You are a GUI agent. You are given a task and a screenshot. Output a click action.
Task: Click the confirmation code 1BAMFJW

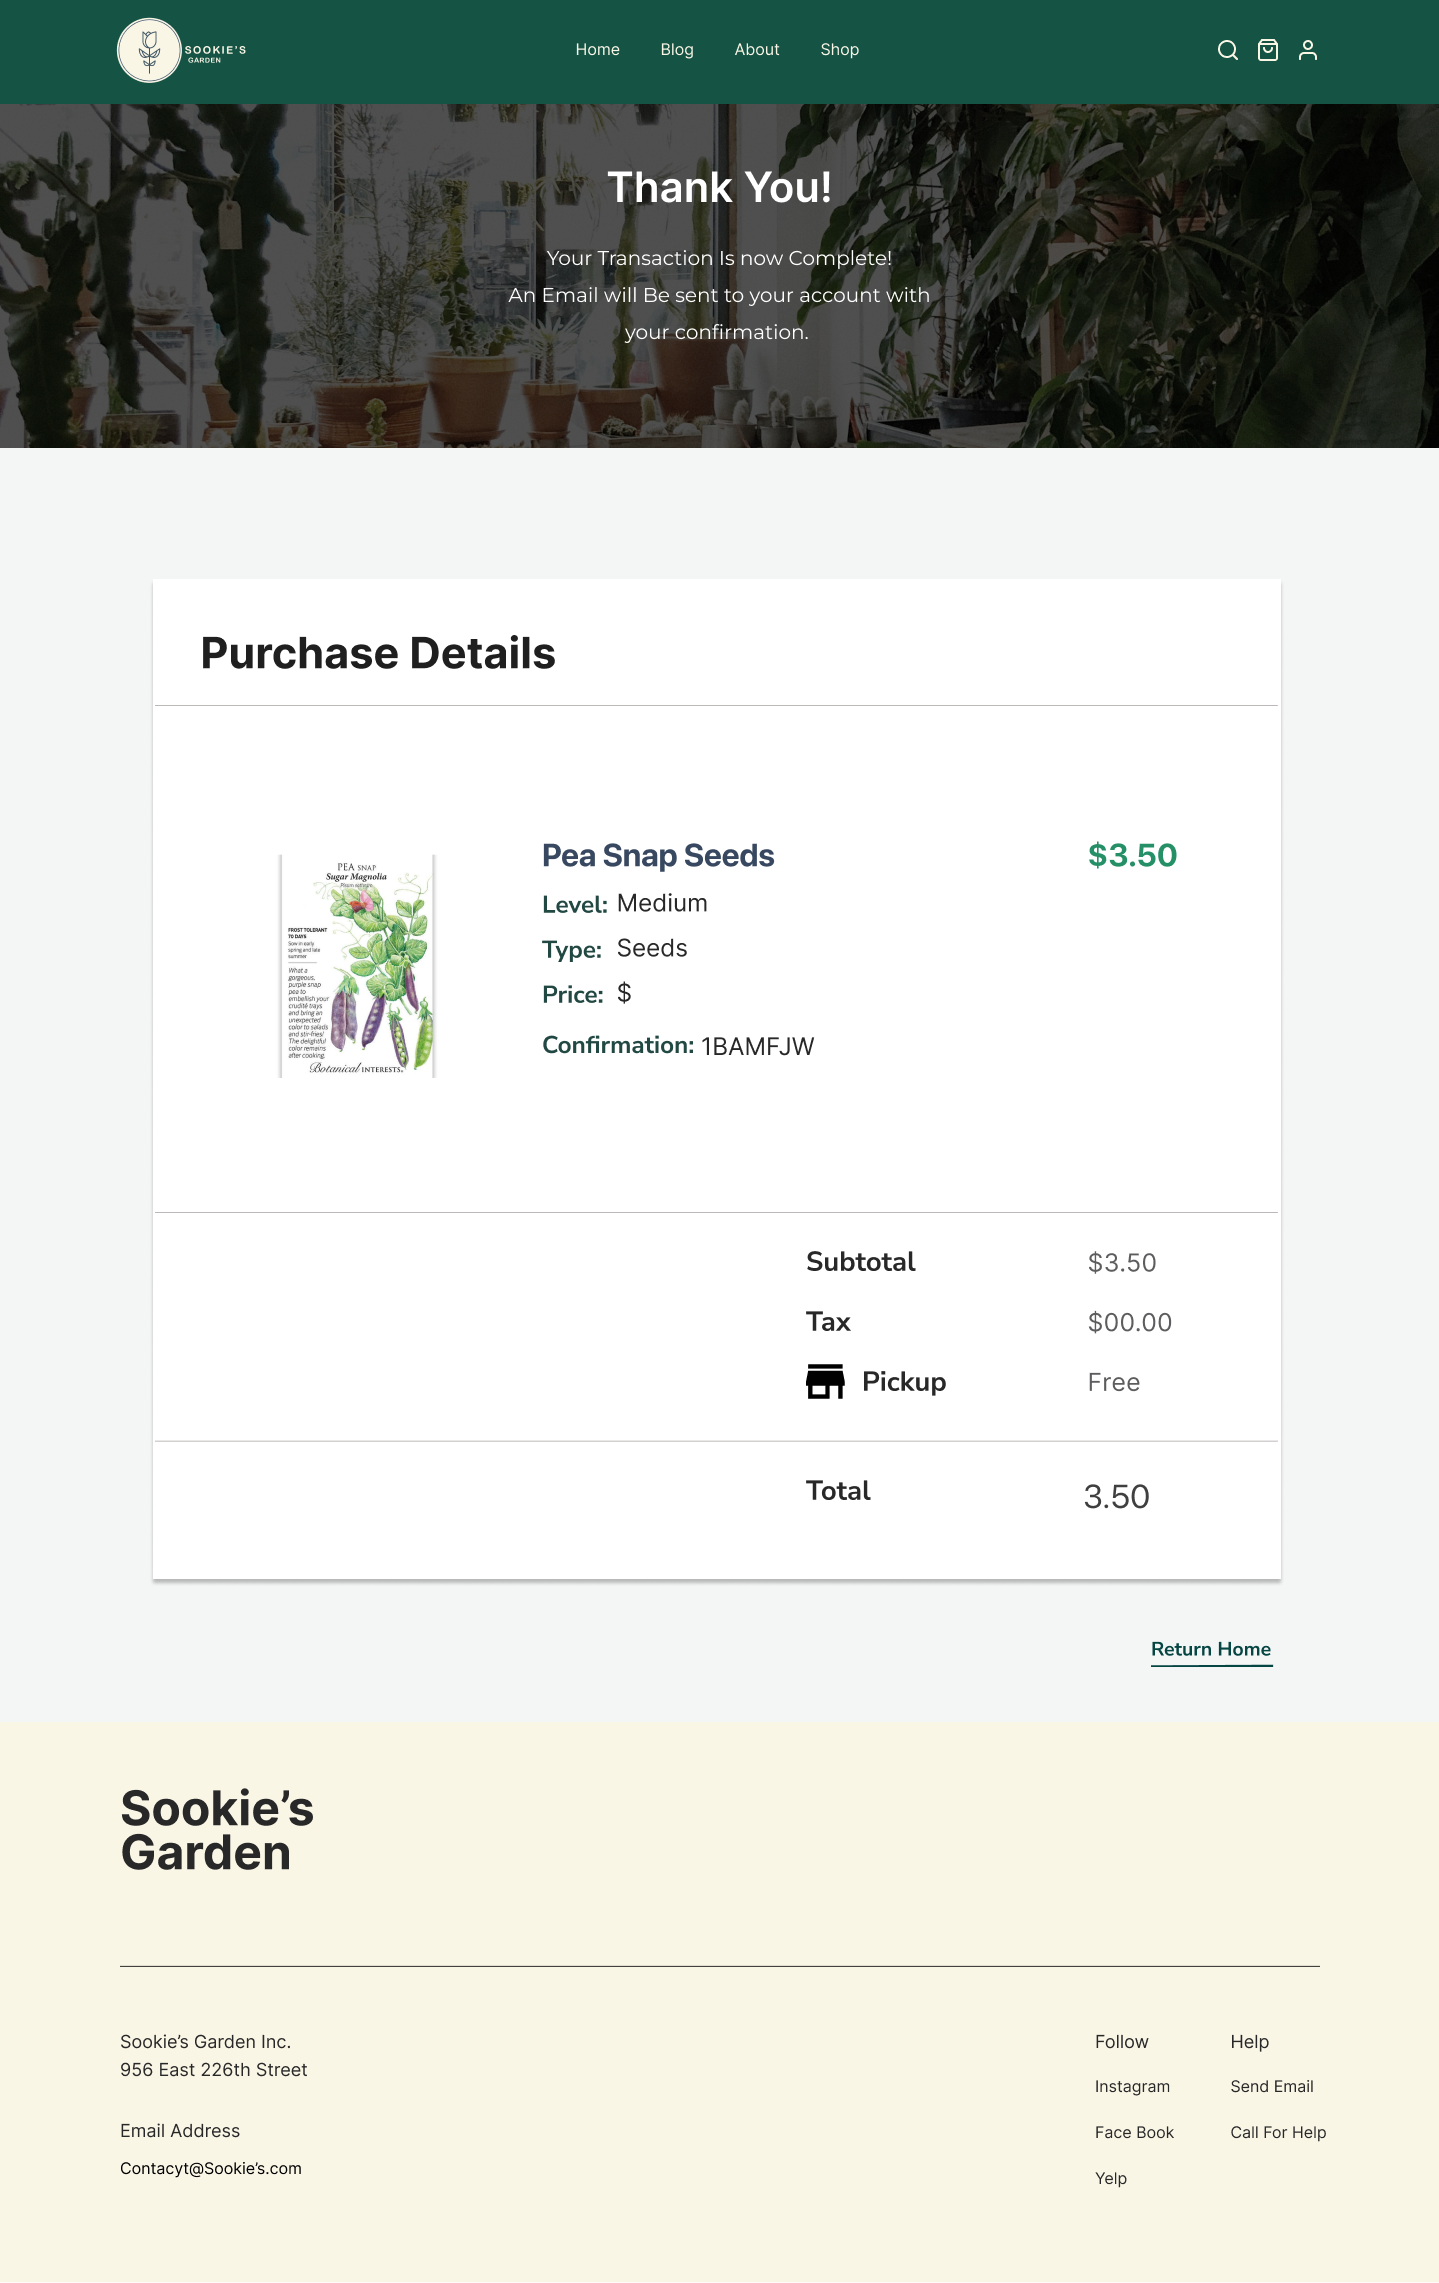(x=757, y=1046)
